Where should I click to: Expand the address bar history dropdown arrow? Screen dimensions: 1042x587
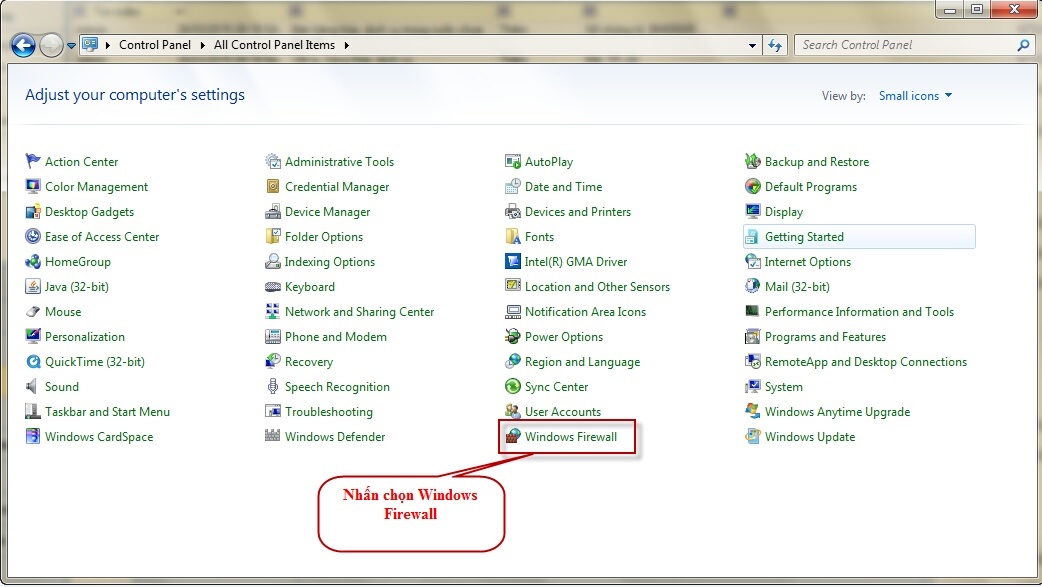pos(752,45)
